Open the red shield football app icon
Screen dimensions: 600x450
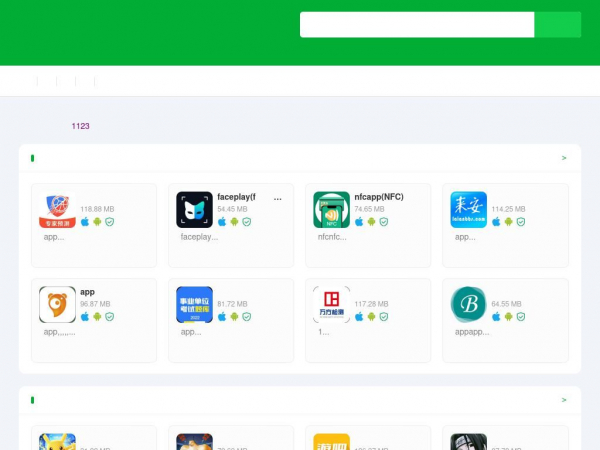[x=57, y=210]
